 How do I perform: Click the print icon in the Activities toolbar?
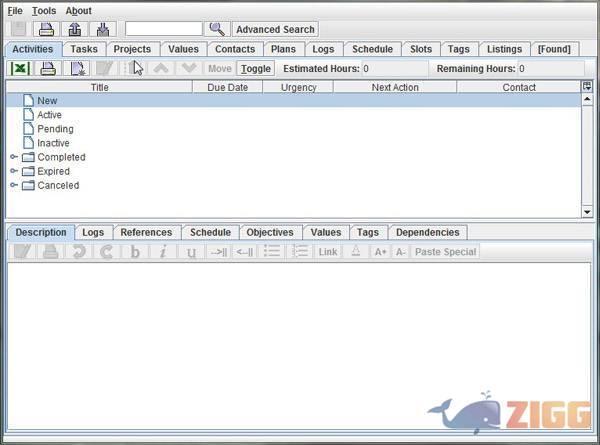click(47, 68)
